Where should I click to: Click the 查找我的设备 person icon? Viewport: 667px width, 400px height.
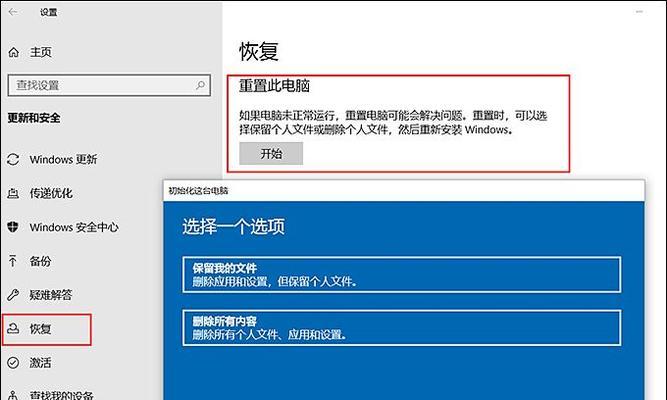(x=13, y=395)
